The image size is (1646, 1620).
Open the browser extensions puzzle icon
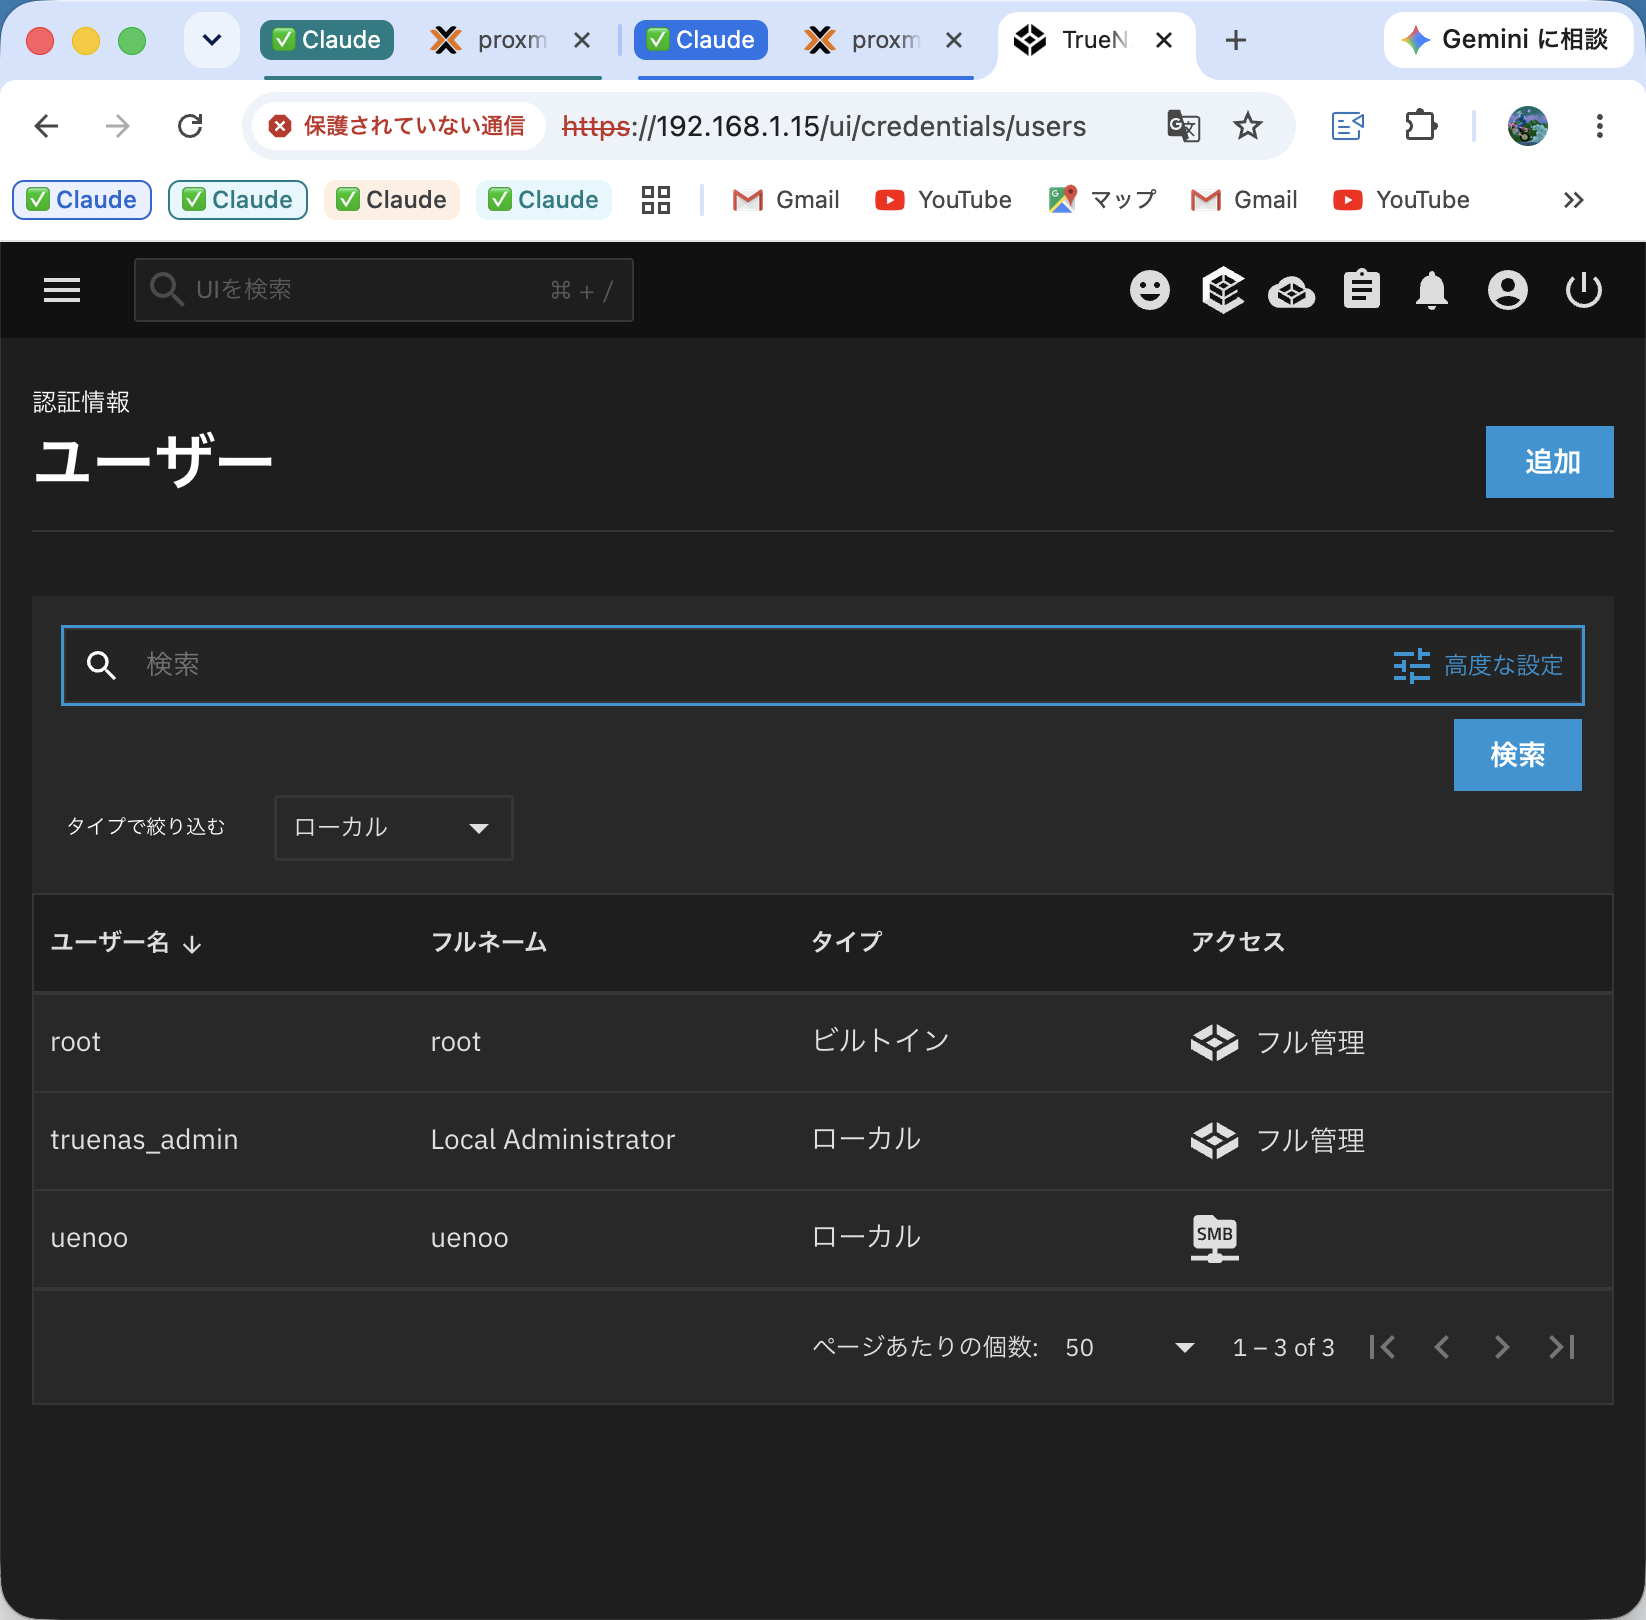point(1421,126)
